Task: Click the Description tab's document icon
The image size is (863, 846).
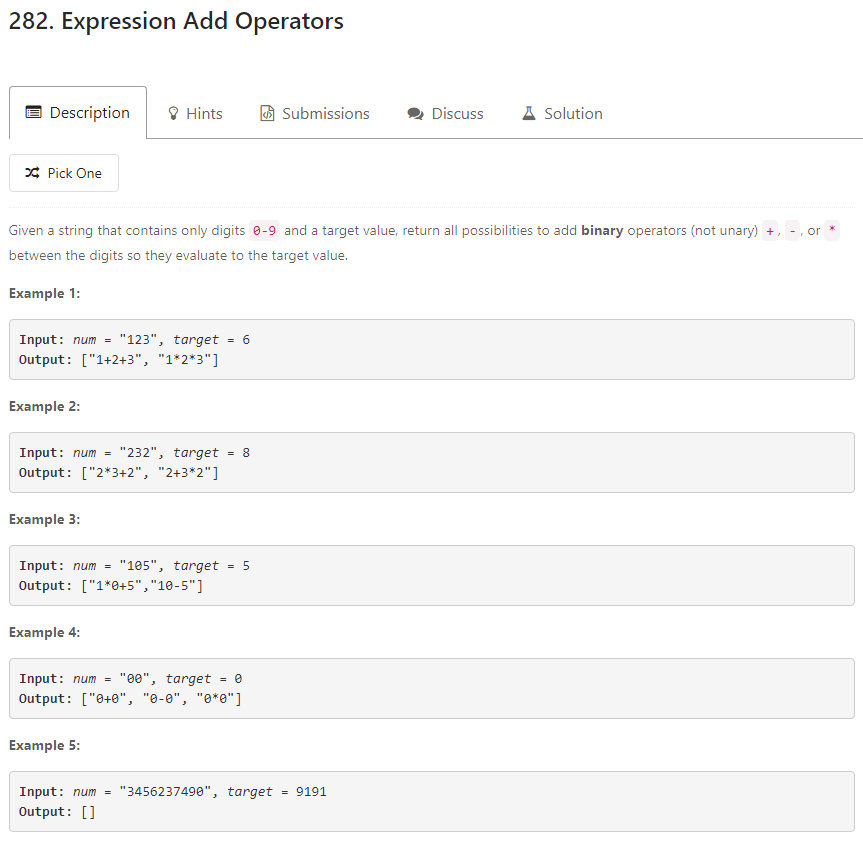Action: [36, 112]
